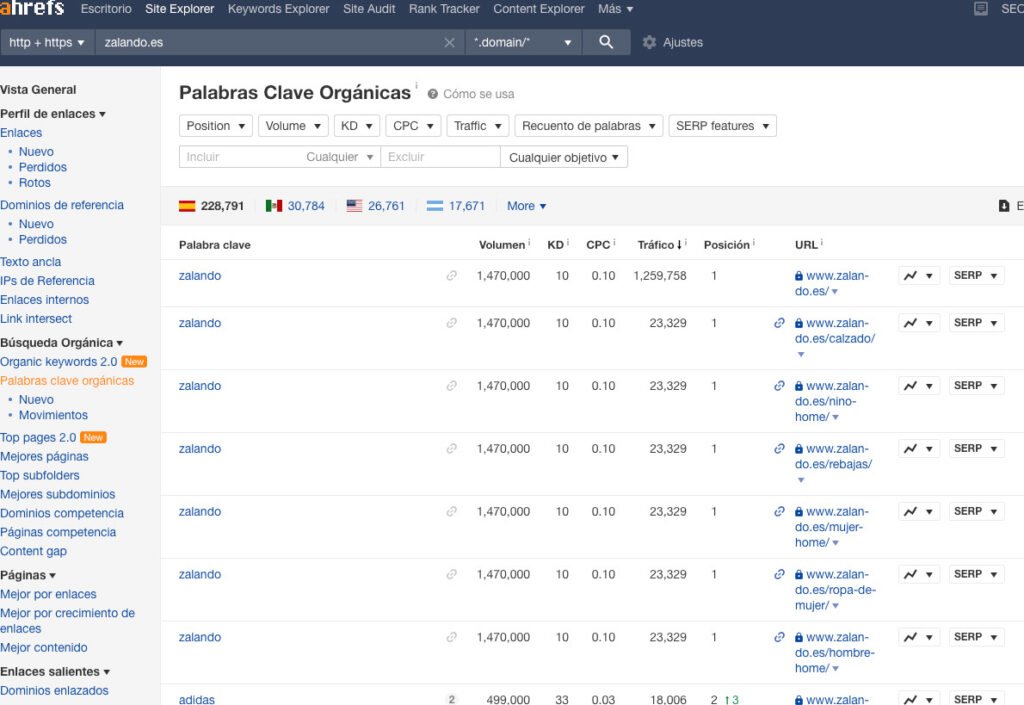Select the Mexico flag 30,784 results
This screenshot has width=1024, height=705.
point(295,206)
